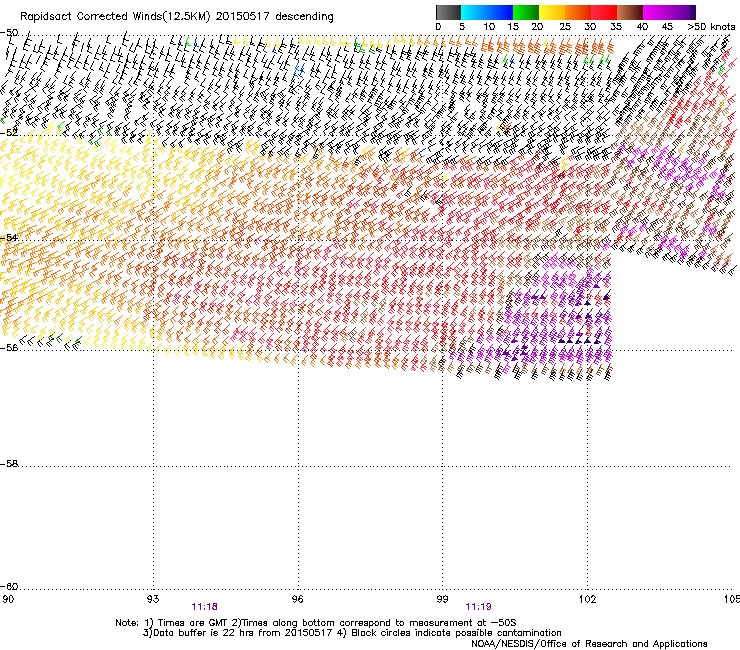Click the cyan 5–10 knots legend swatch

(x=473, y=12)
